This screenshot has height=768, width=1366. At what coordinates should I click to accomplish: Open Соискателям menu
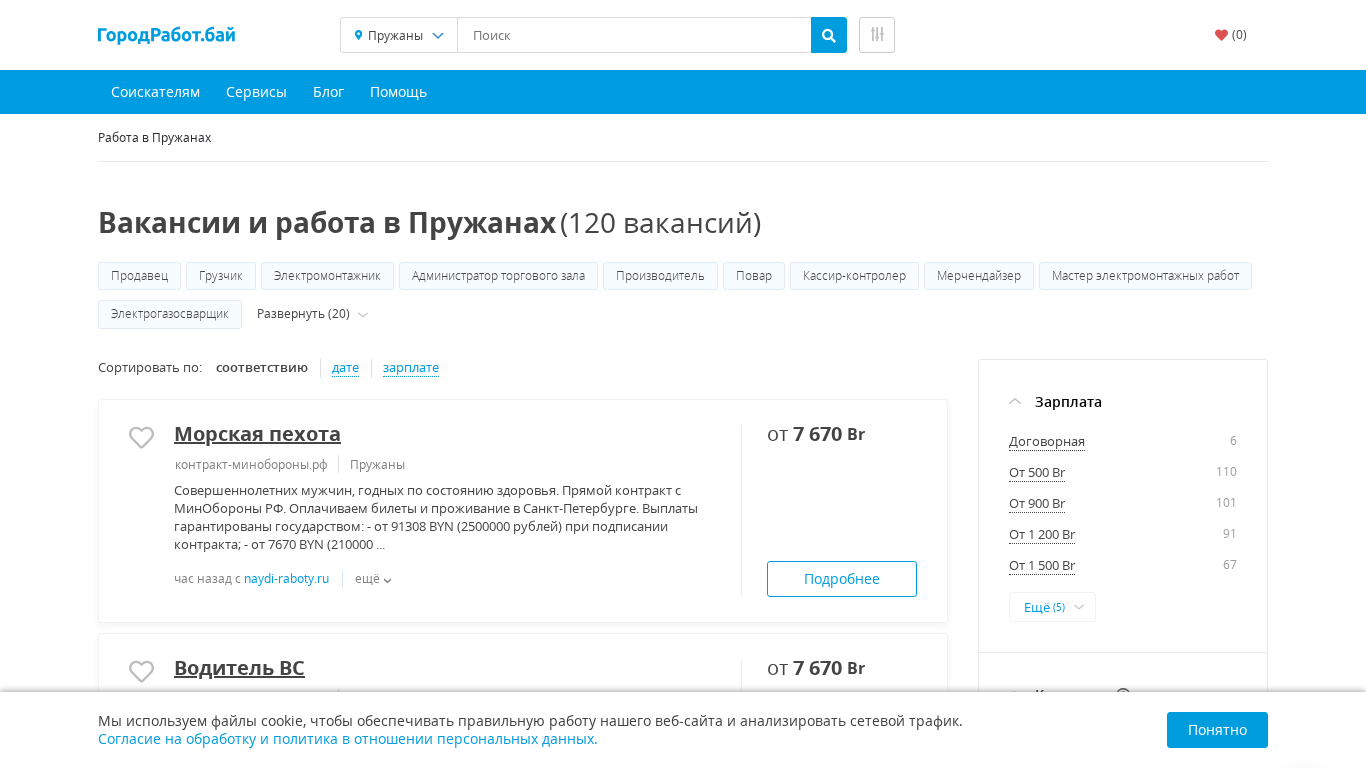pyautogui.click(x=155, y=92)
